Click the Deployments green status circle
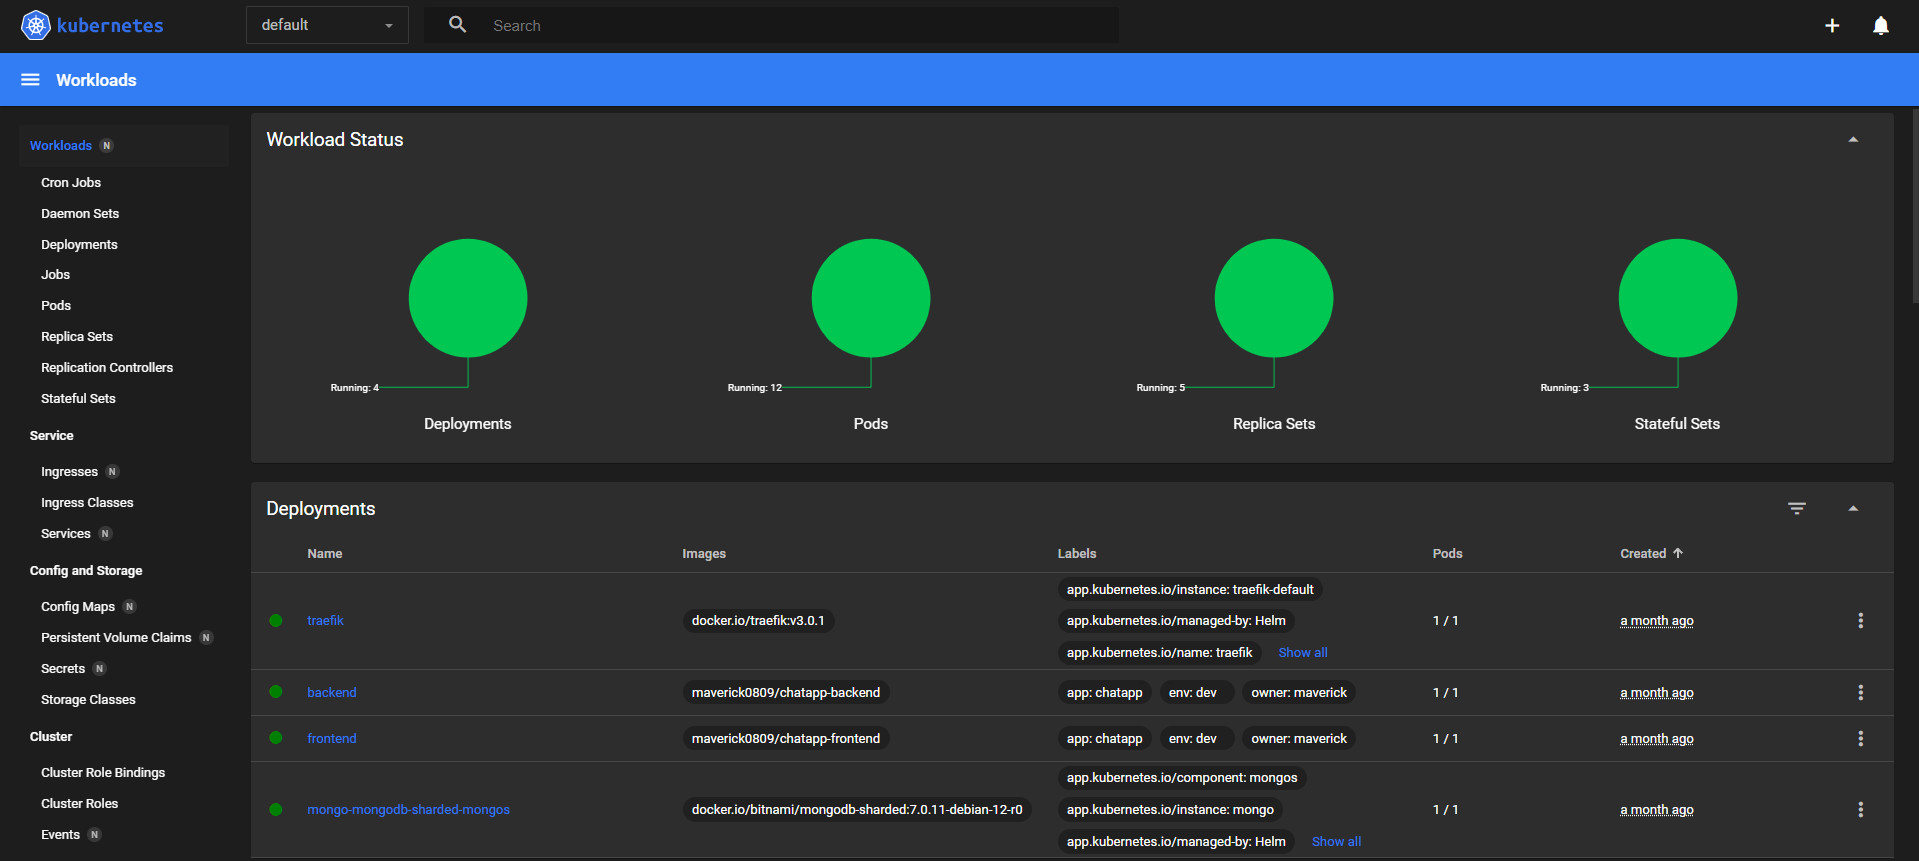 (468, 298)
